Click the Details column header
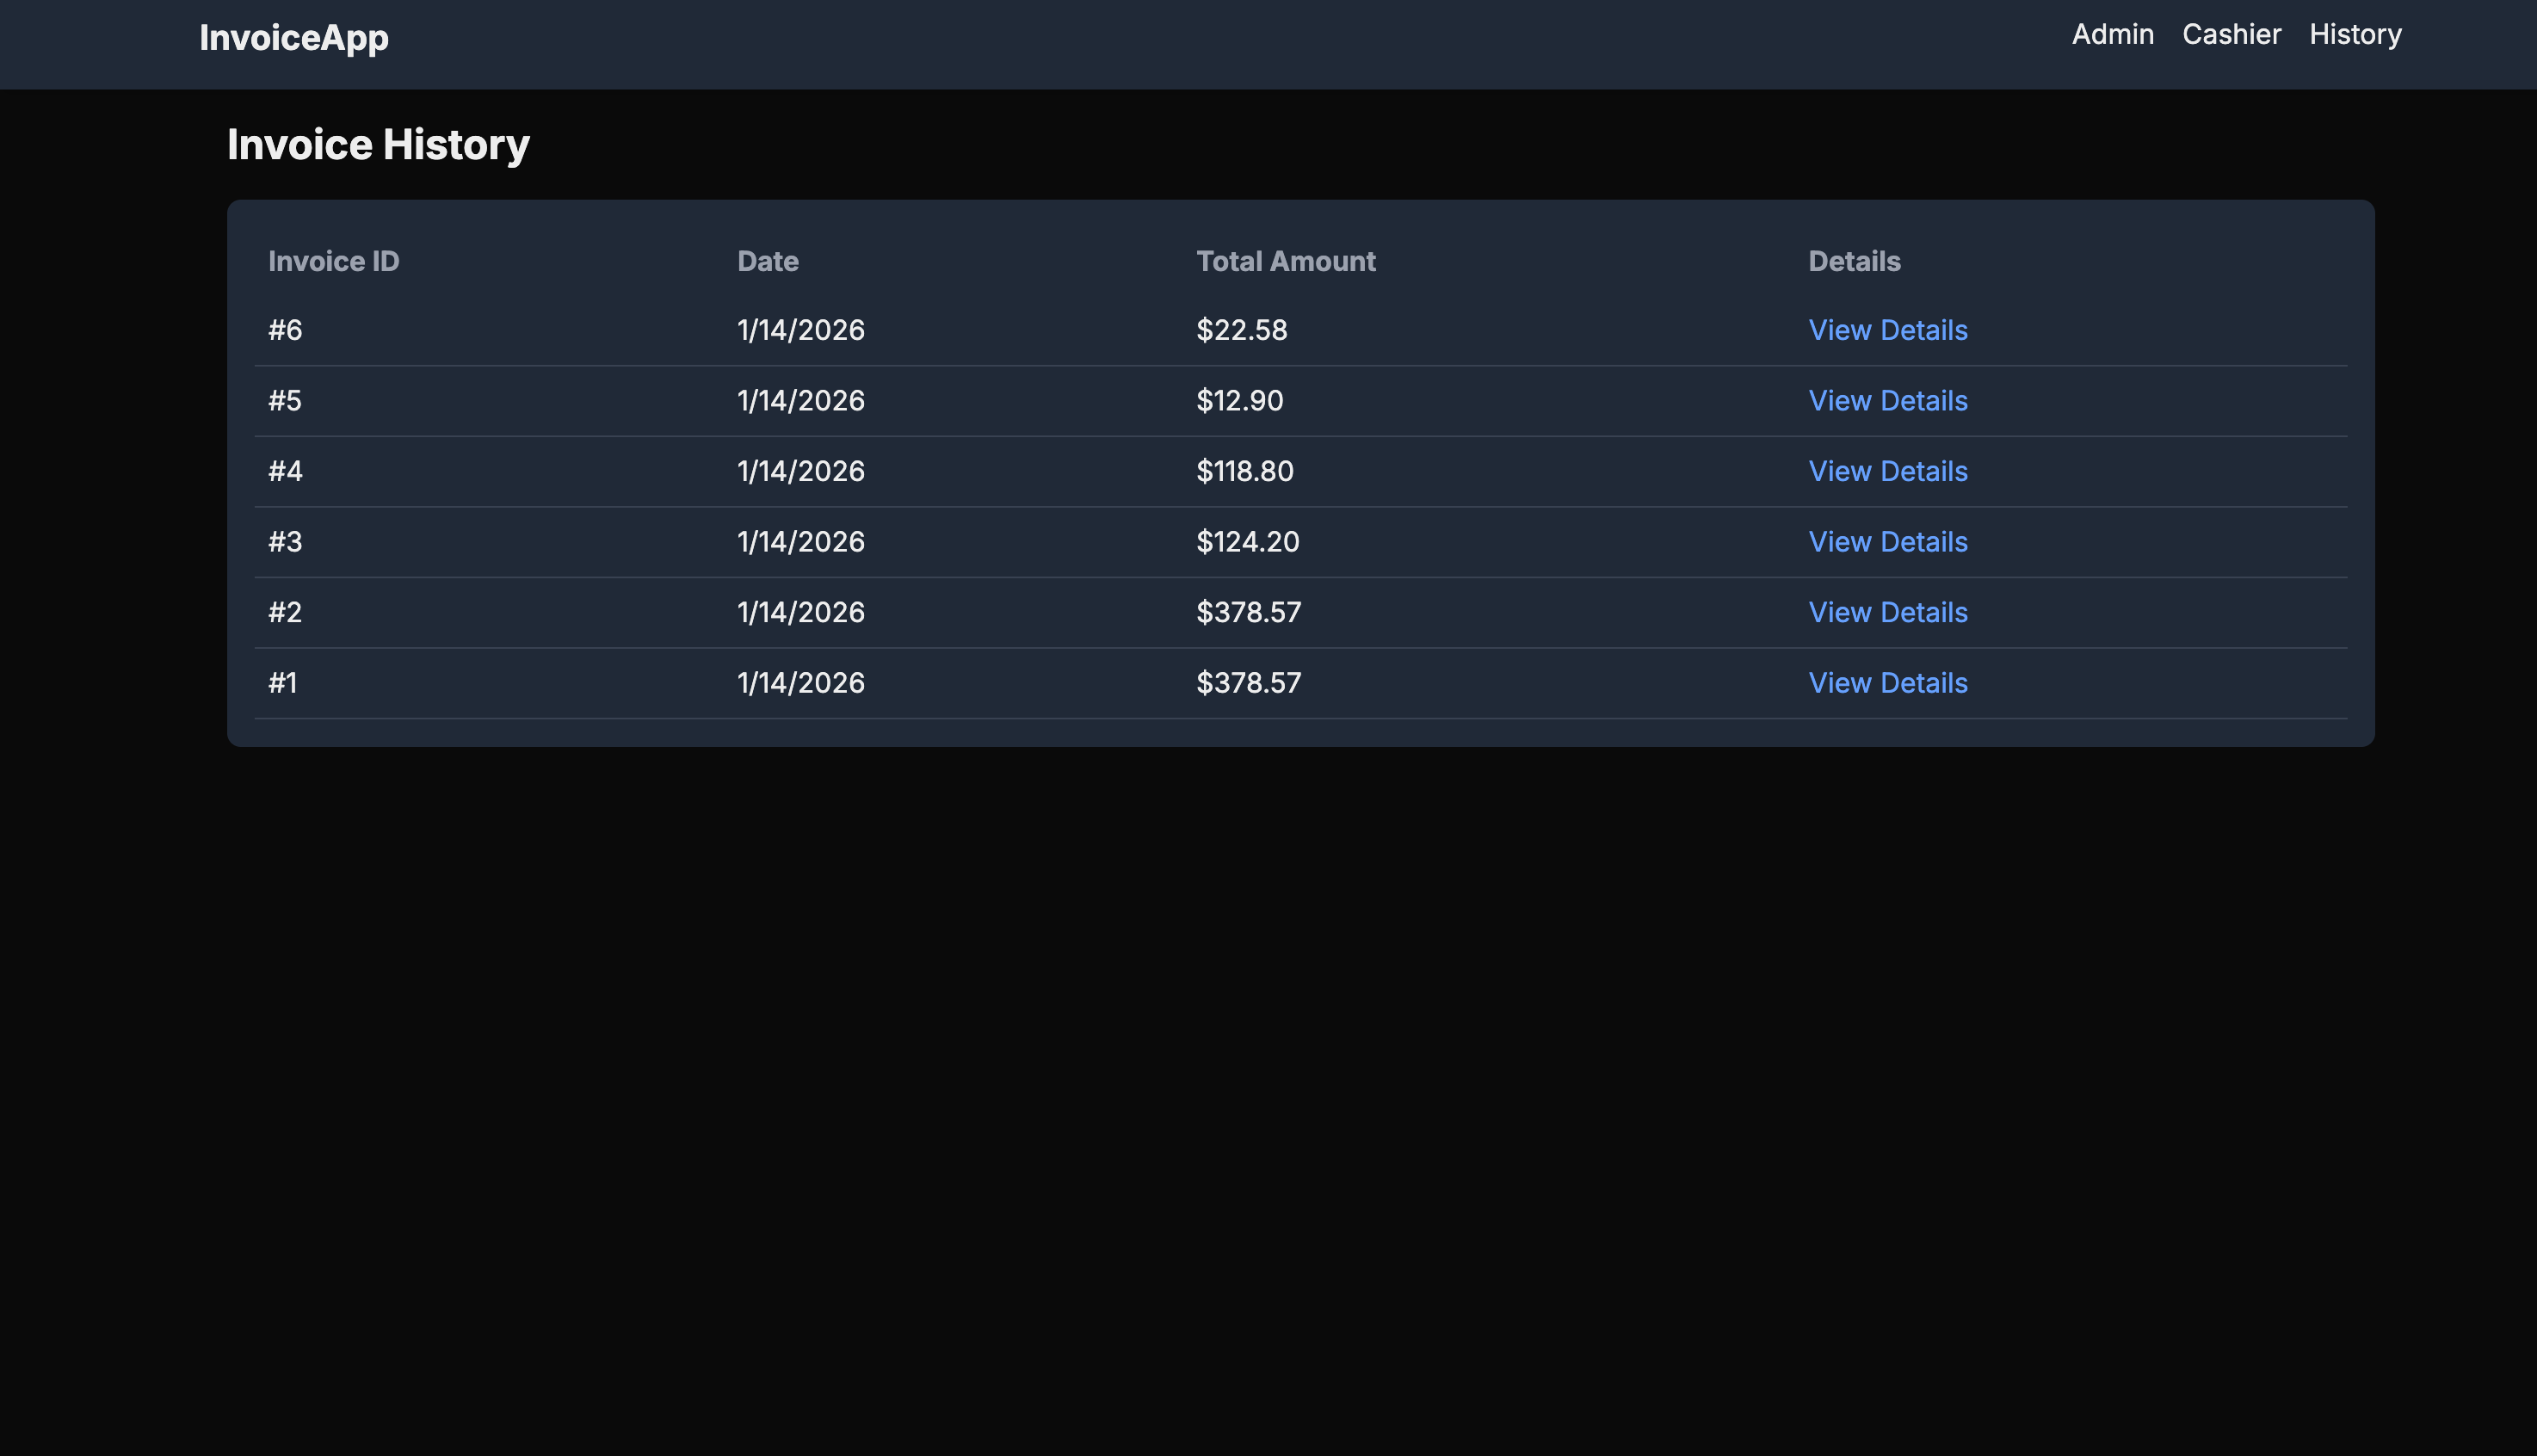This screenshot has height=1456, width=2537. tap(1853, 262)
